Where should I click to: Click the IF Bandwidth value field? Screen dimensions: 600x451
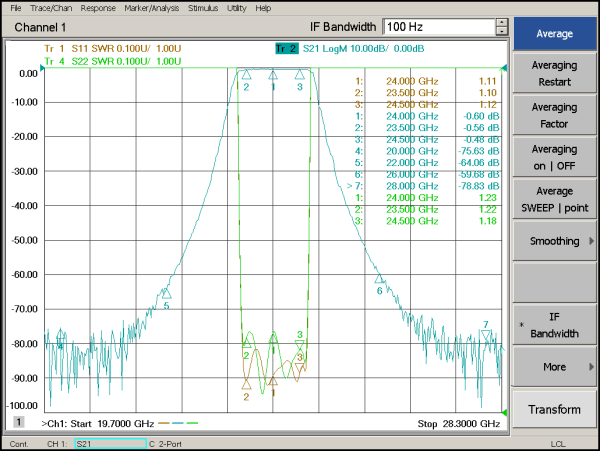439,27
